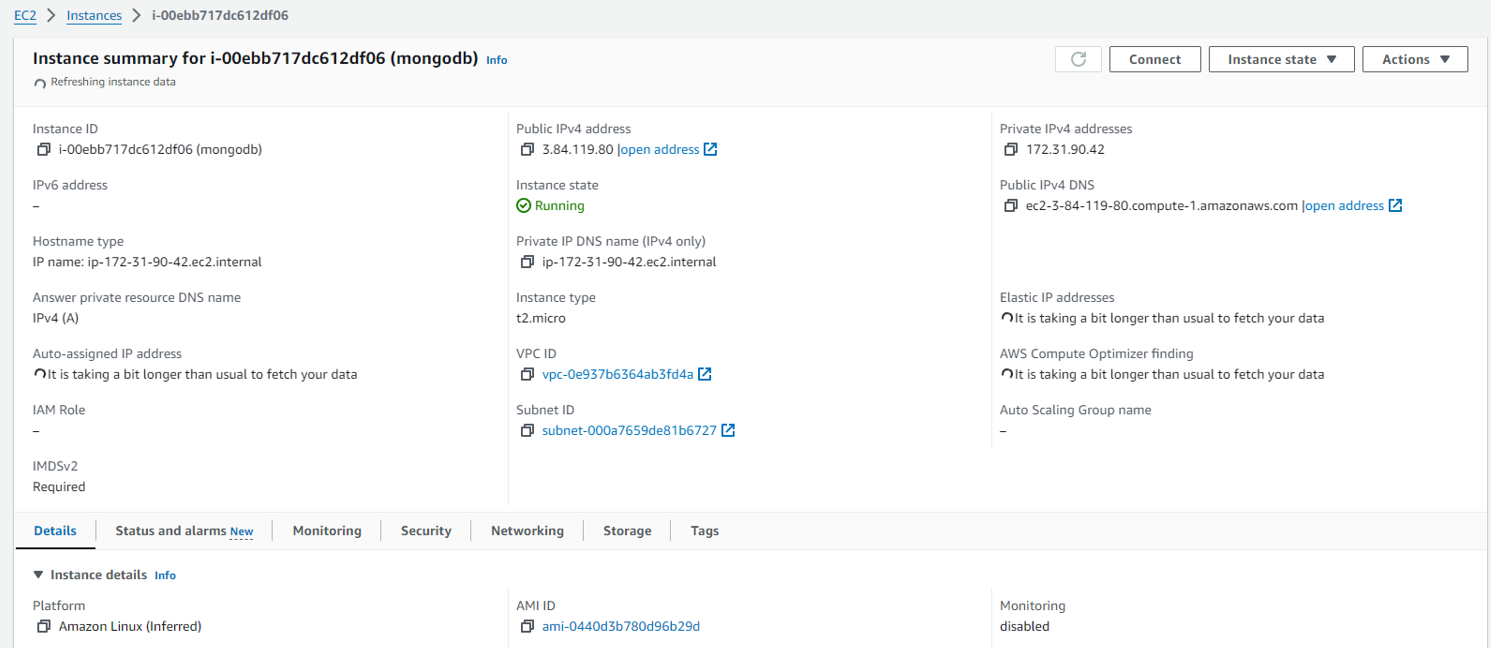Switch to the Security tab
This screenshot has width=1491, height=648.
pyautogui.click(x=426, y=531)
